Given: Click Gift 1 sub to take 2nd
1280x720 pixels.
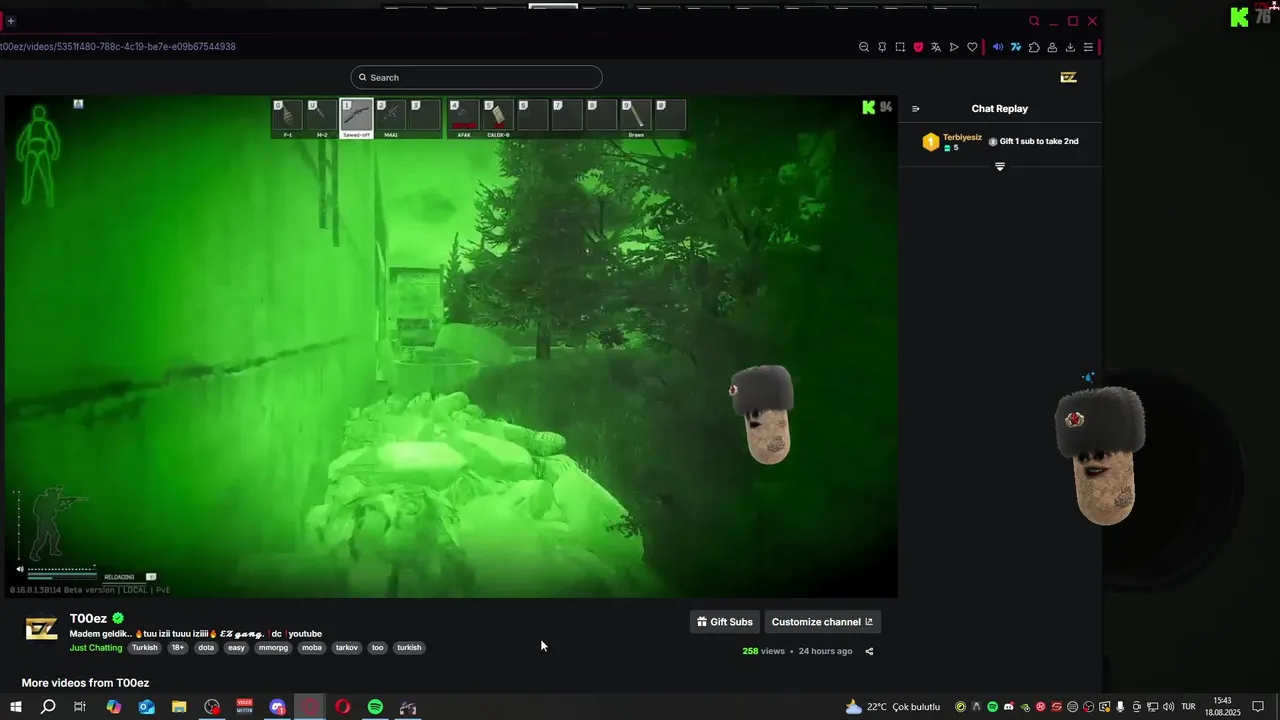Looking at the screenshot, I should point(1039,141).
